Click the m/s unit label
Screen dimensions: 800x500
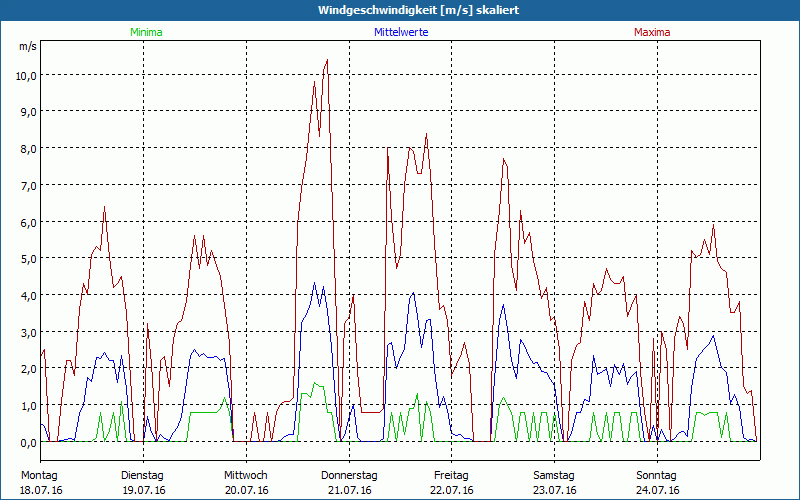(x=28, y=47)
